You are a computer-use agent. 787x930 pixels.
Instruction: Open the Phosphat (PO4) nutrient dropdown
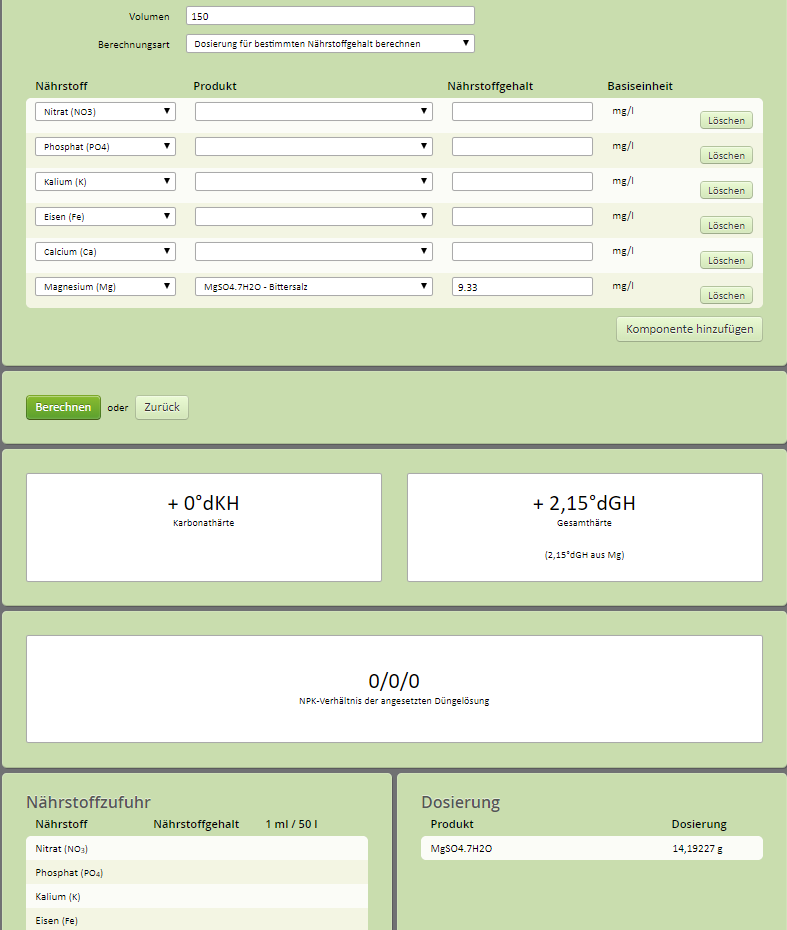point(105,147)
